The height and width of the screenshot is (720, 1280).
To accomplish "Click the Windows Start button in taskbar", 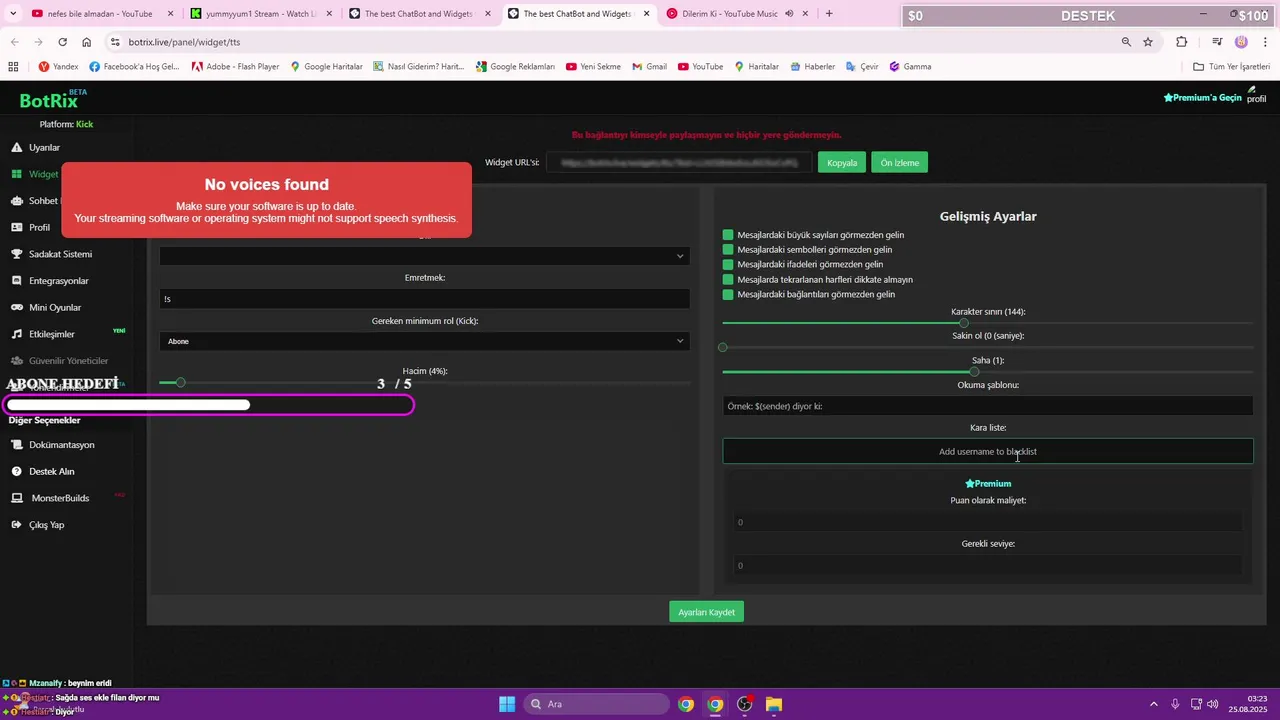I will pyautogui.click(x=507, y=704).
